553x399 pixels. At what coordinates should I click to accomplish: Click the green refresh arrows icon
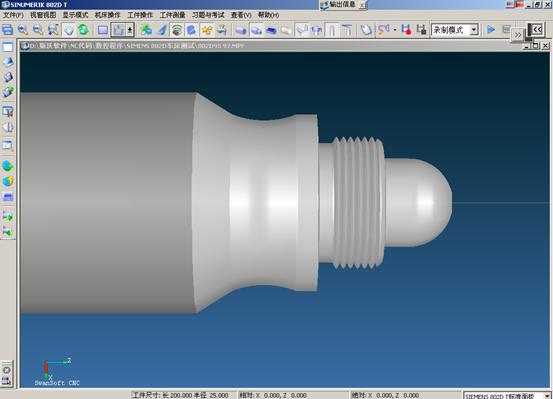coord(84,30)
